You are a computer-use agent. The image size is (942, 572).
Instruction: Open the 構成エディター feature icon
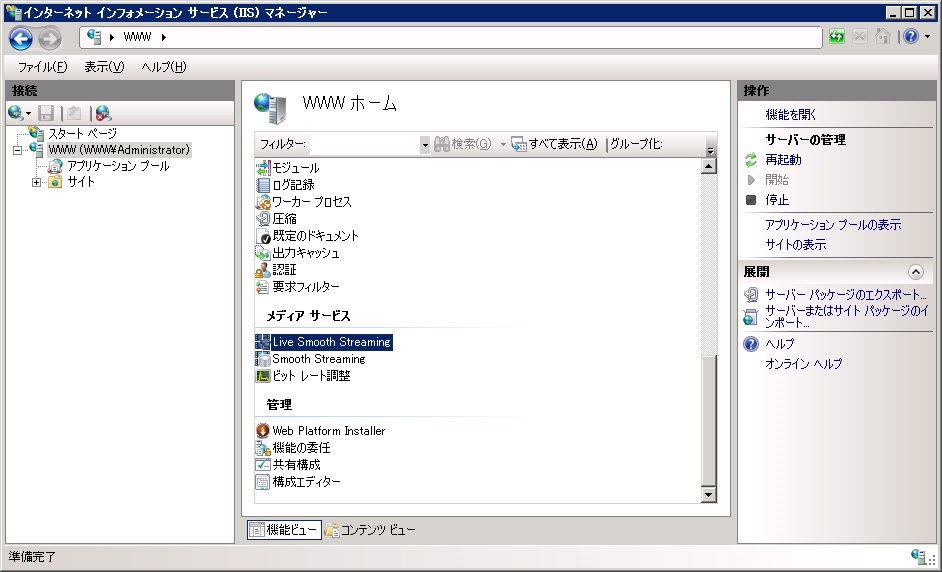point(263,482)
